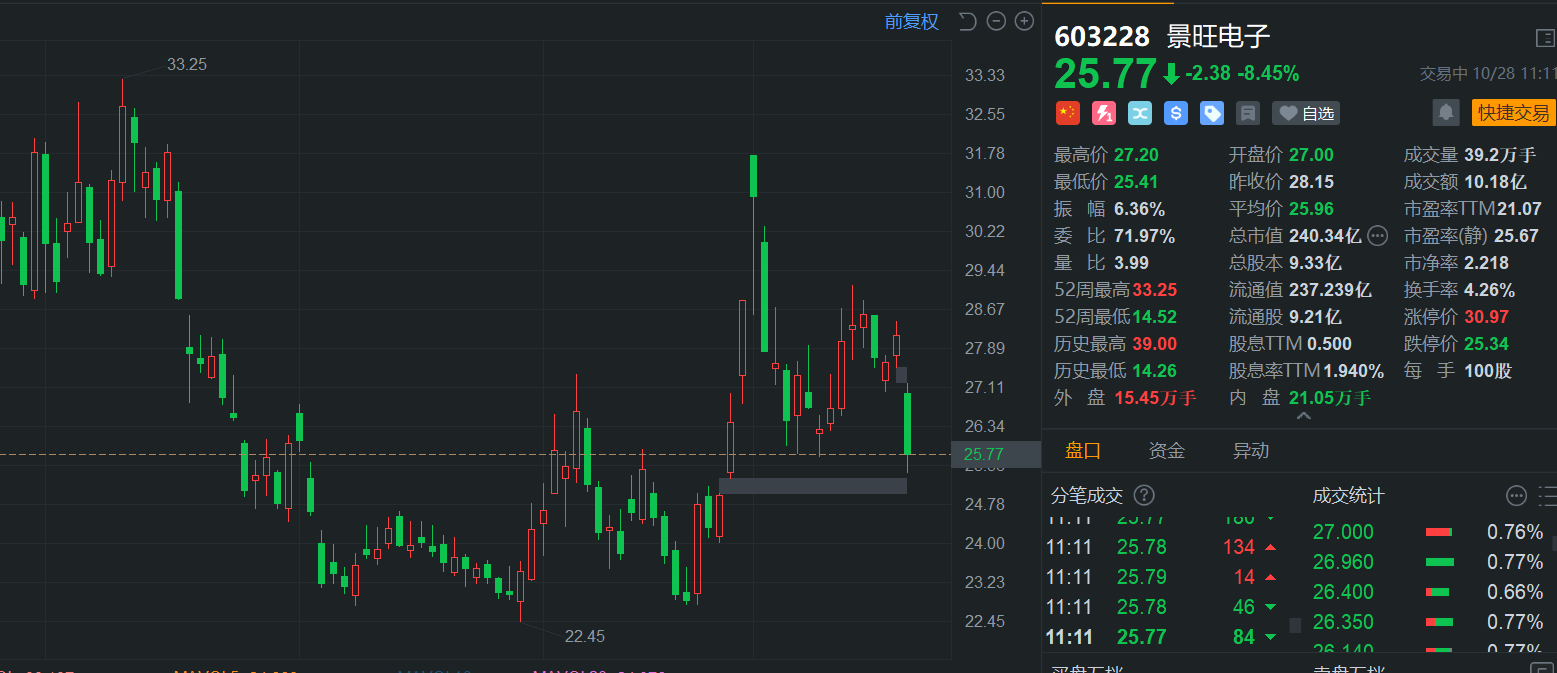Image resolution: width=1557 pixels, height=673 pixels.
Task: Switch to the 资金 tab
Action: coord(1167,451)
